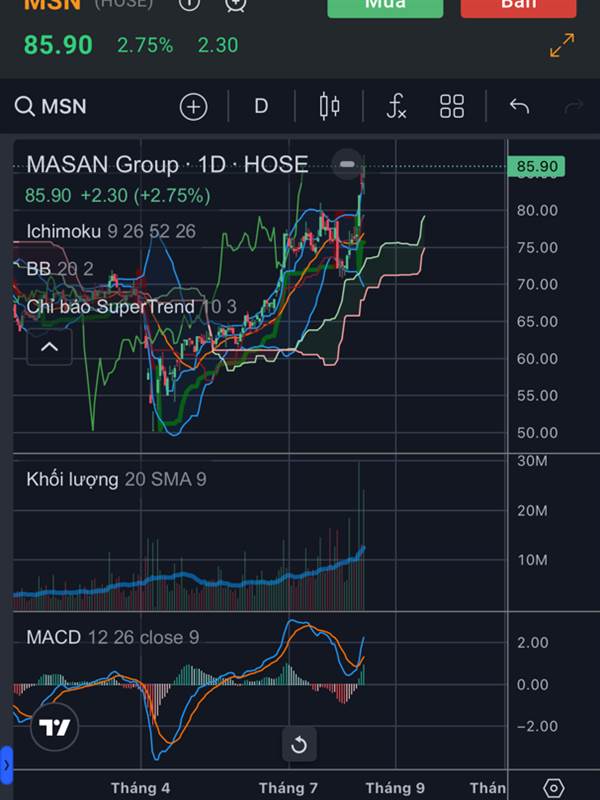Tap the grey minus pill button on chart
The width and height of the screenshot is (600, 800).
pos(347,164)
